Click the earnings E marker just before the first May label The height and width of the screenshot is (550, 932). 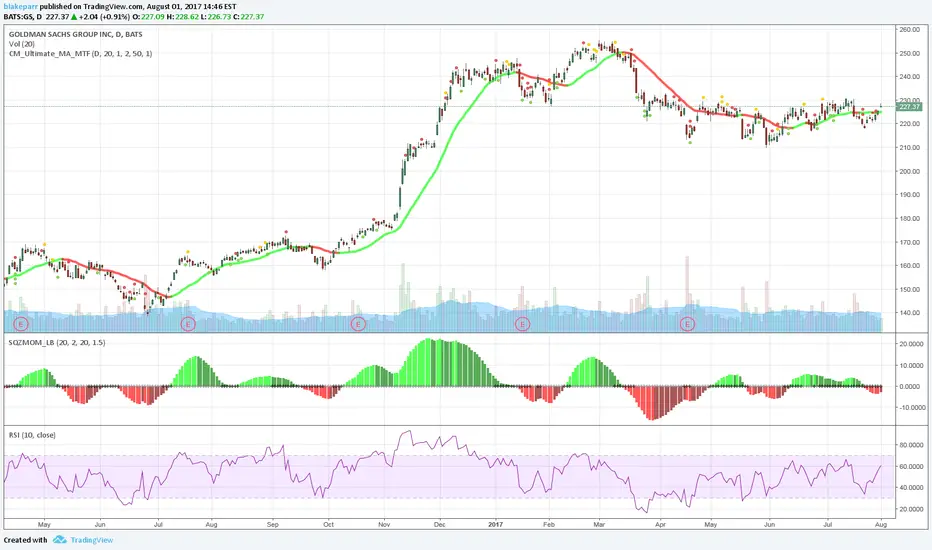click(x=21, y=324)
